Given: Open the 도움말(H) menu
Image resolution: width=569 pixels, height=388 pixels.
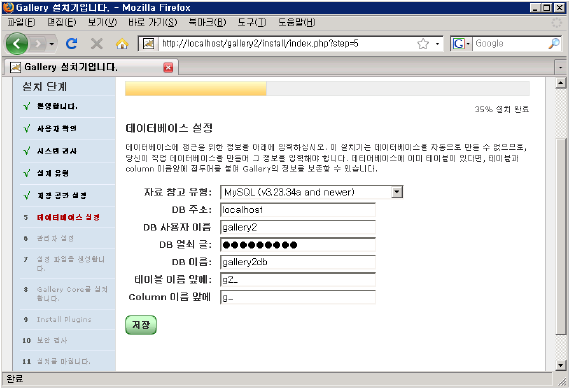Looking at the screenshot, I should point(296,23).
